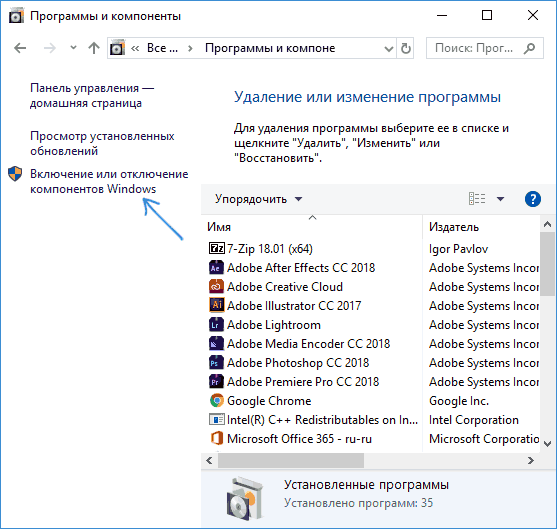Select the Google Chrome icon
Image resolution: width=557 pixels, height=529 pixels.
point(217,401)
